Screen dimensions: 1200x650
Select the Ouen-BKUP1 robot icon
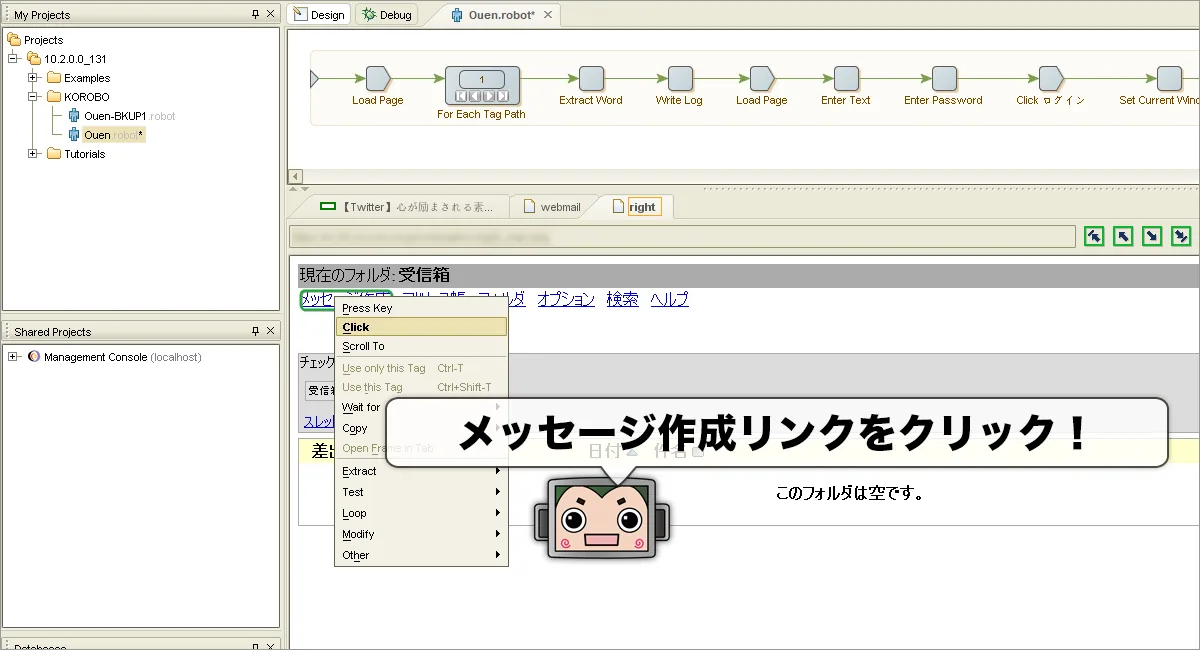tap(74, 116)
